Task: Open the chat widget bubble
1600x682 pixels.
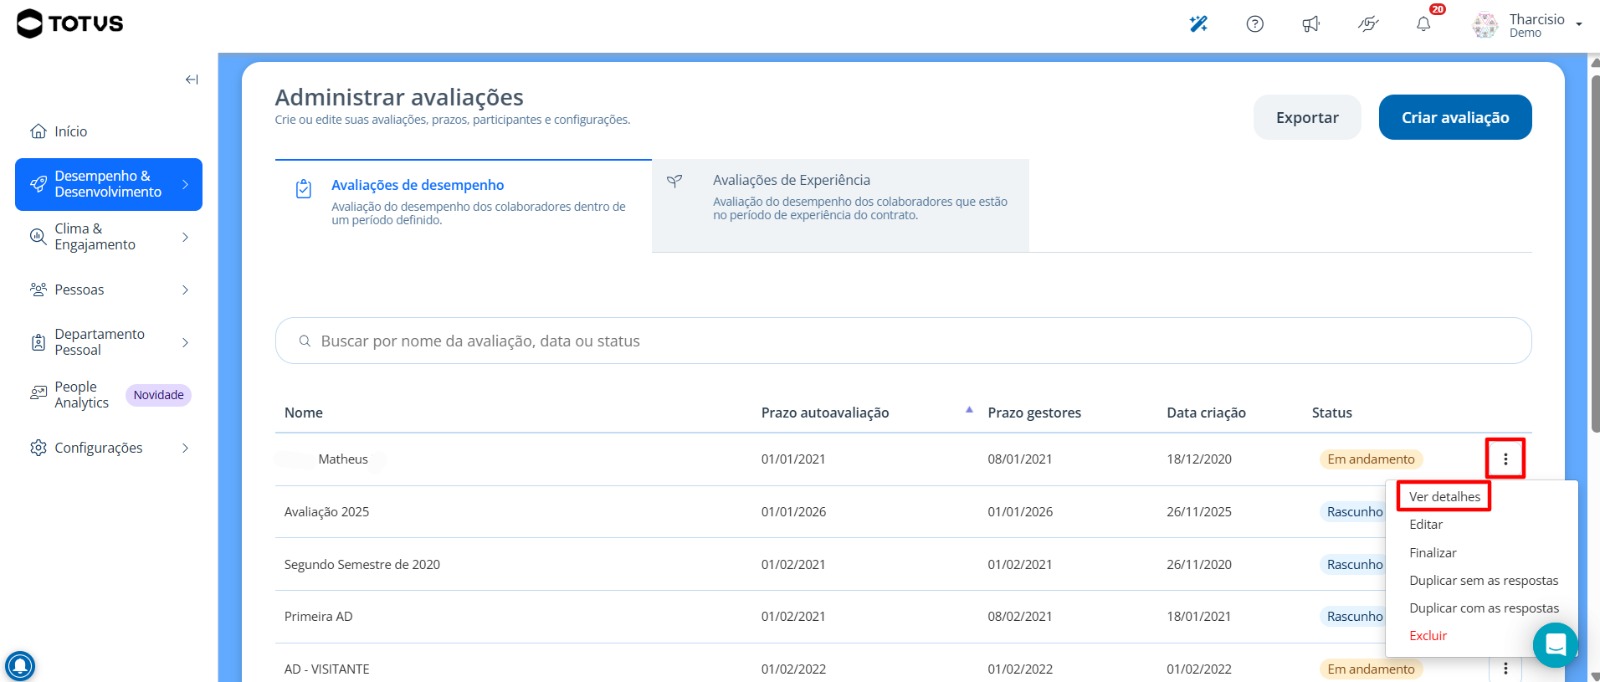Action: point(1555,645)
